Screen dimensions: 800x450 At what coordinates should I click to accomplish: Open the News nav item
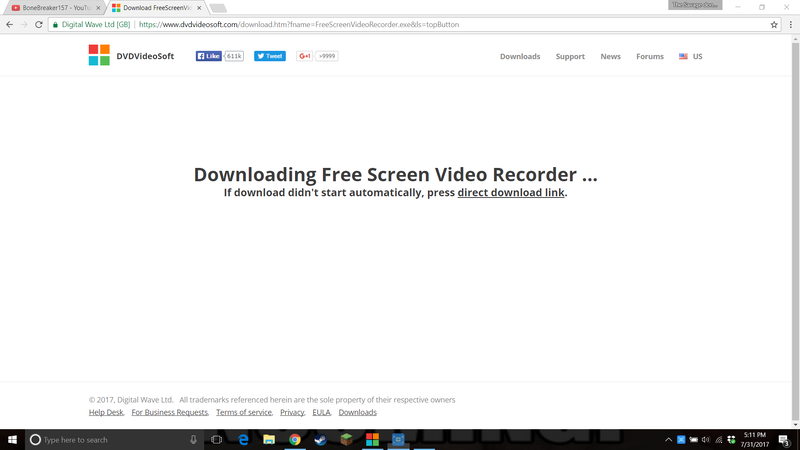coord(610,56)
